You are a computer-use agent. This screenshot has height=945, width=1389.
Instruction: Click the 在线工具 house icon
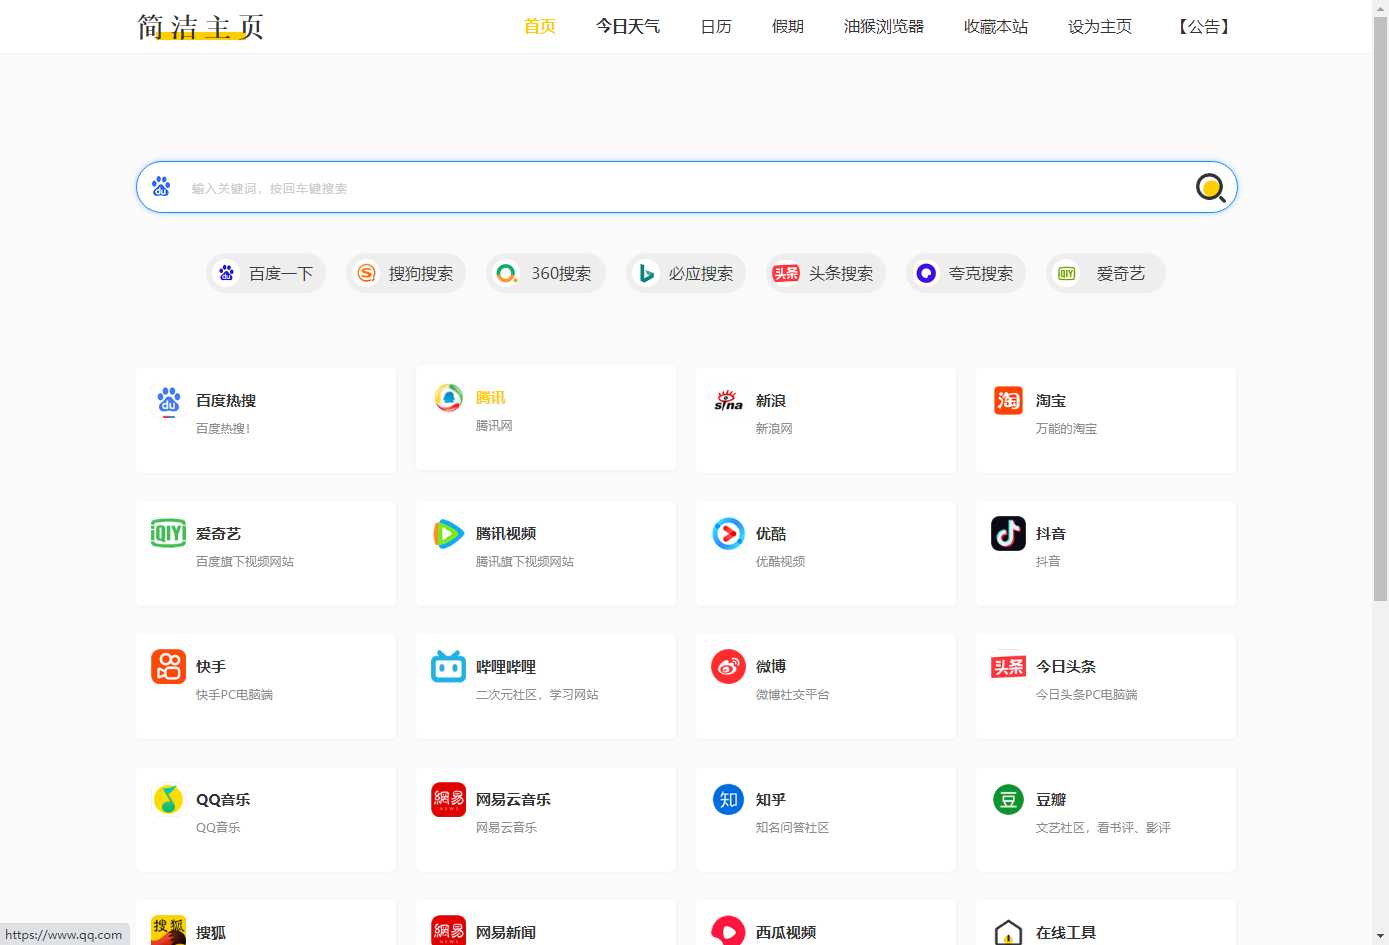pos(1008,932)
